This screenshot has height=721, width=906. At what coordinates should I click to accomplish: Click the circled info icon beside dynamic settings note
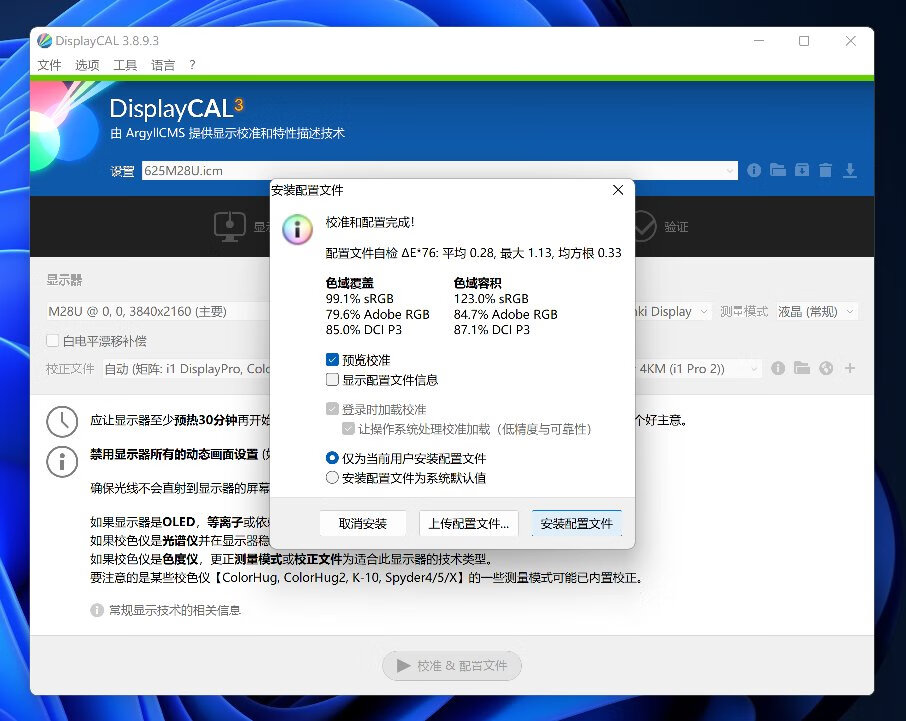coord(62,462)
